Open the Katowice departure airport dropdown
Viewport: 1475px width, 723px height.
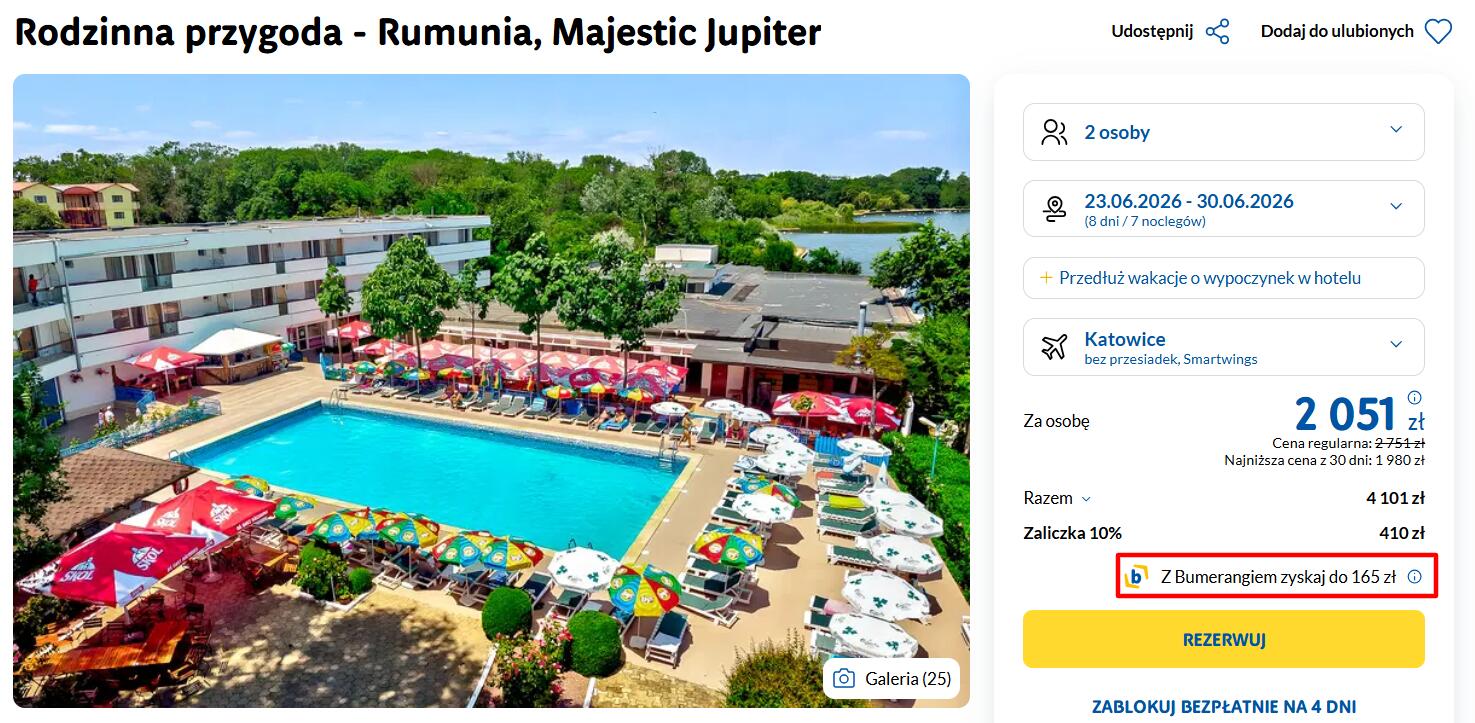pos(1223,347)
